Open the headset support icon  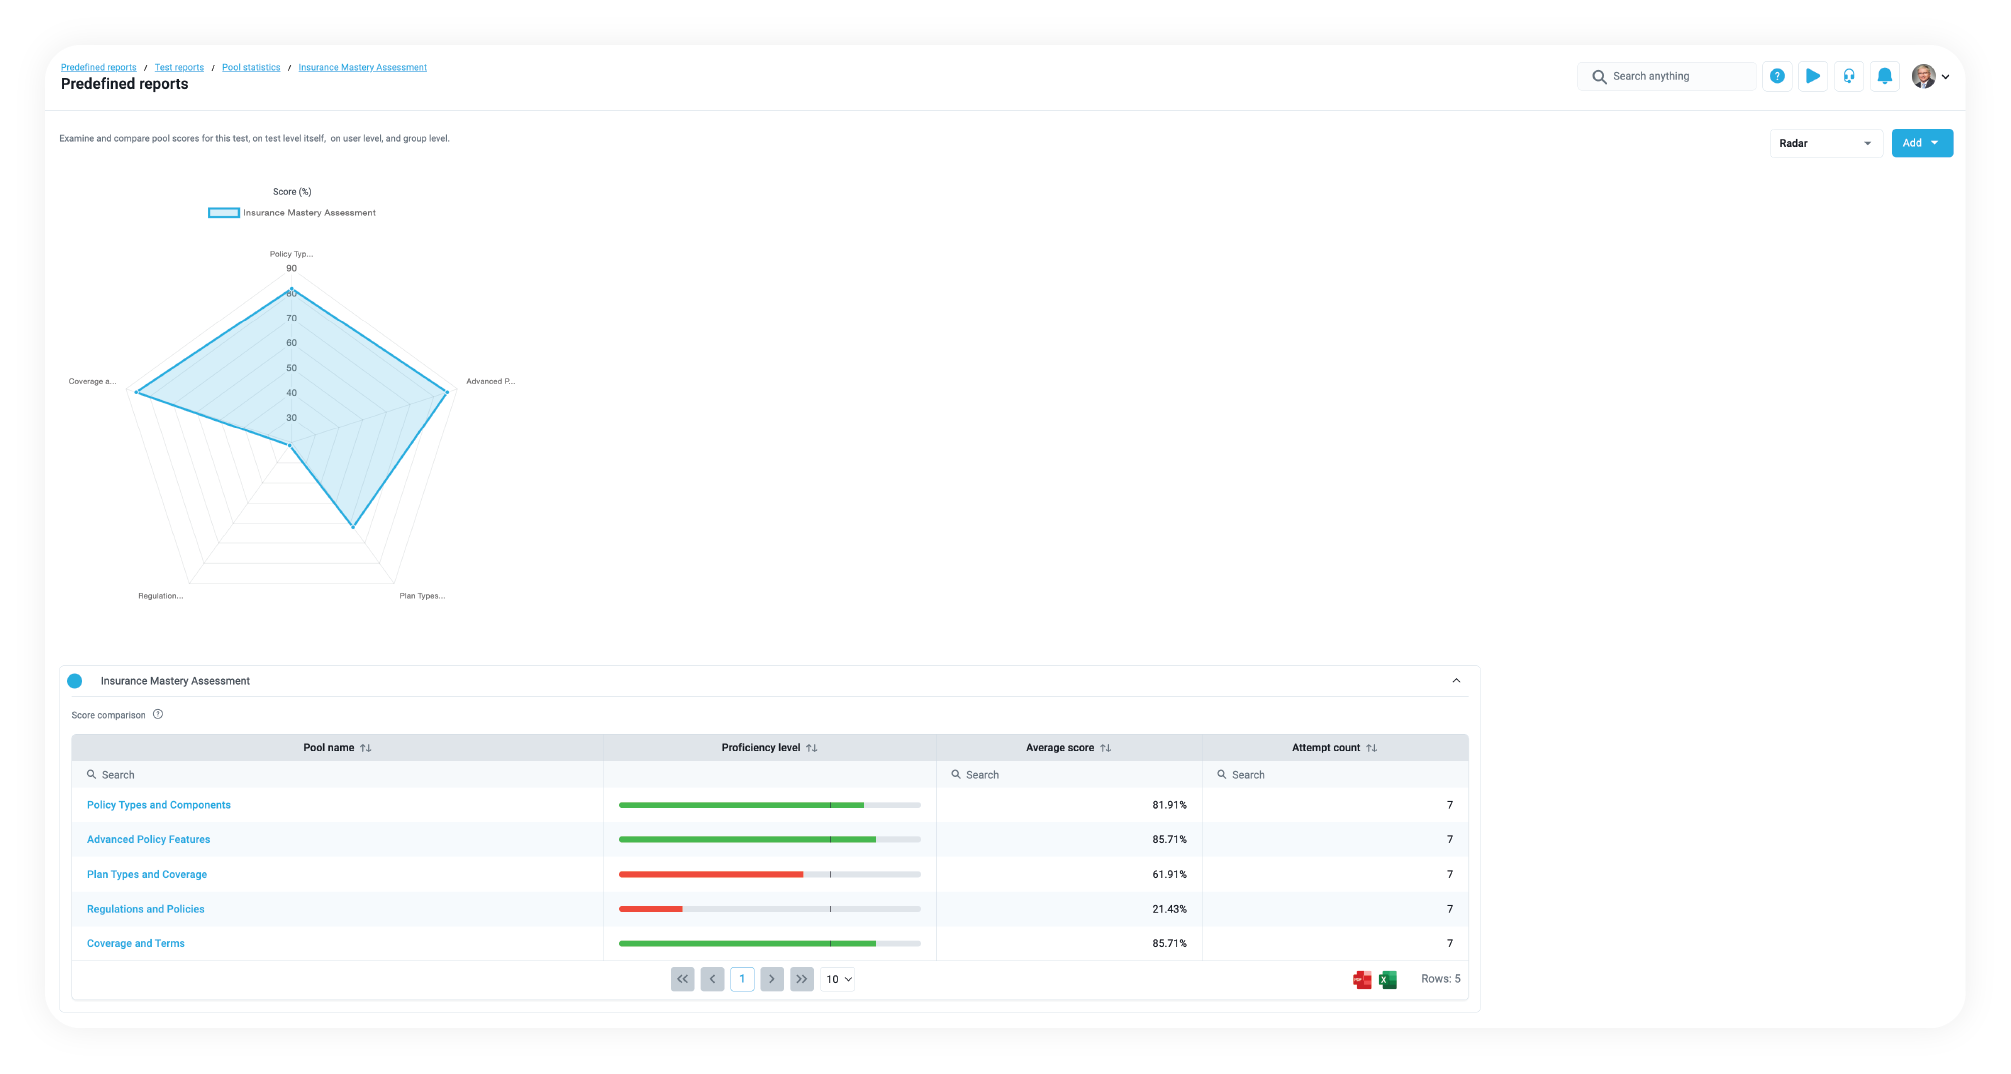point(1848,76)
